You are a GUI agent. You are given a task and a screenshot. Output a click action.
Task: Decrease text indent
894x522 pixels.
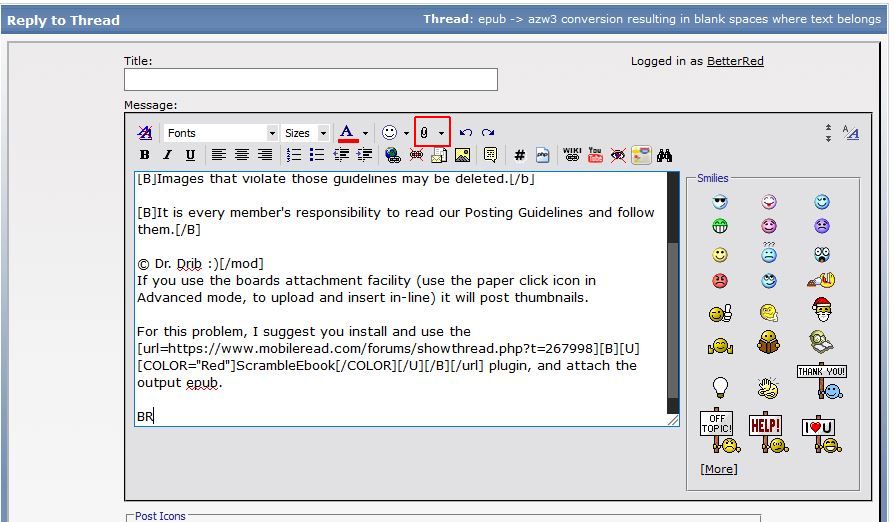point(341,155)
